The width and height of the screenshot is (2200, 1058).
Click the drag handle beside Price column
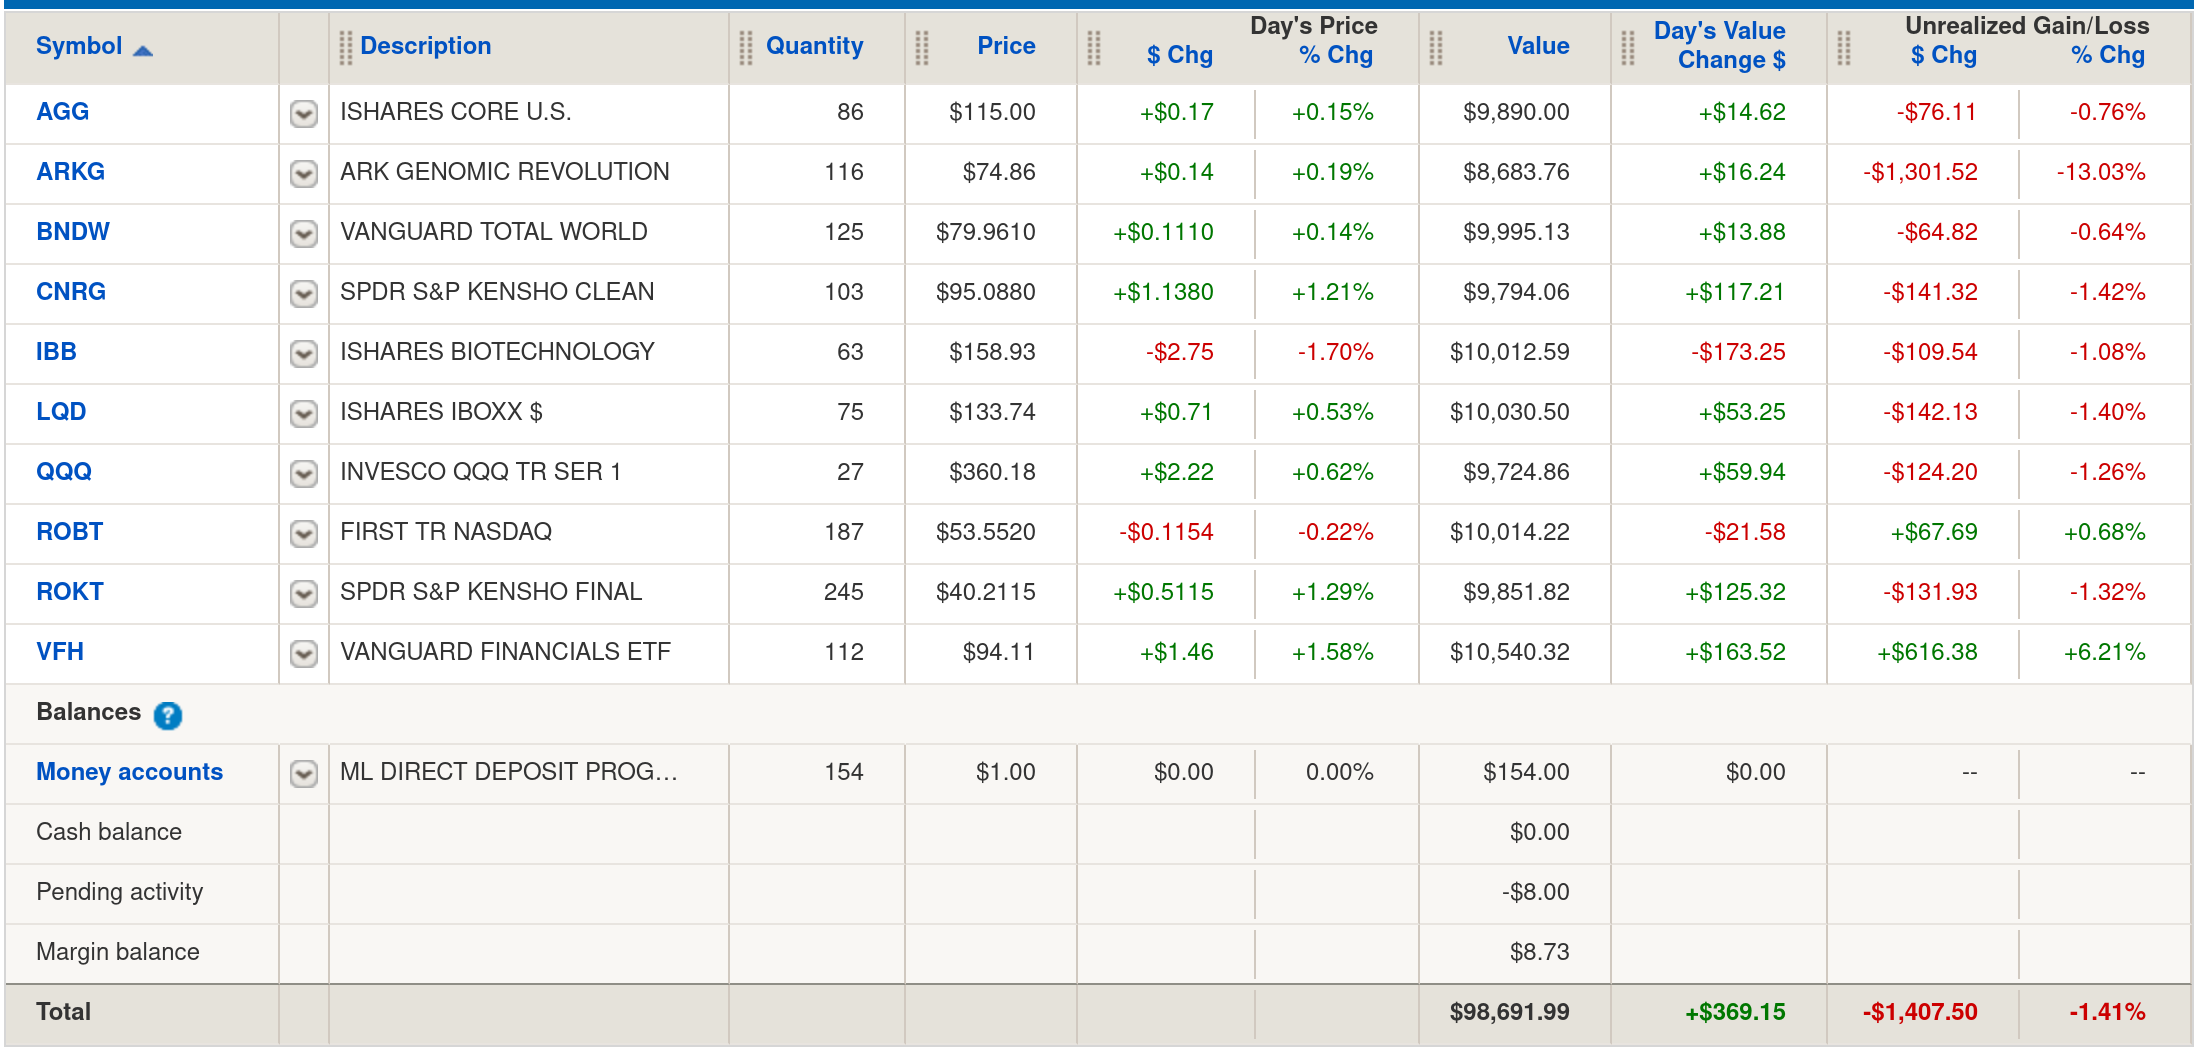(x=922, y=47)
